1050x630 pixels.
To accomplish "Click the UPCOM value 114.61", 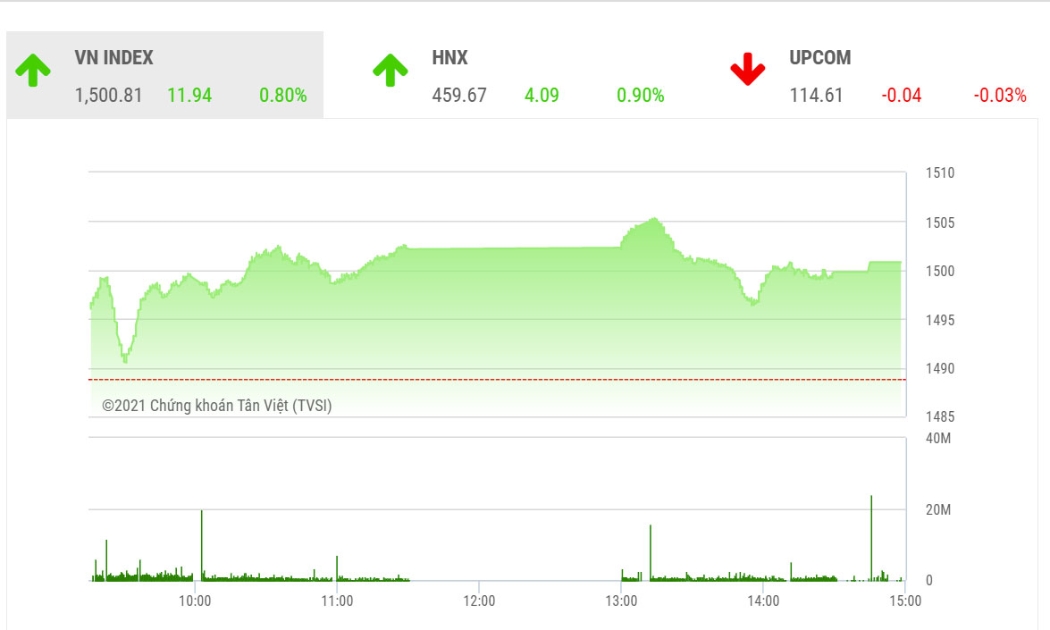I will tap(816, 95).
